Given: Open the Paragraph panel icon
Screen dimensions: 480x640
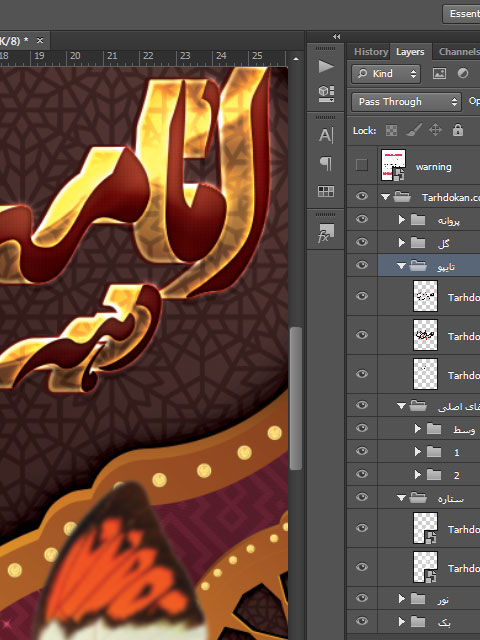Looking at the screenshot, I should pyautogui.click(x=326, y=163).
